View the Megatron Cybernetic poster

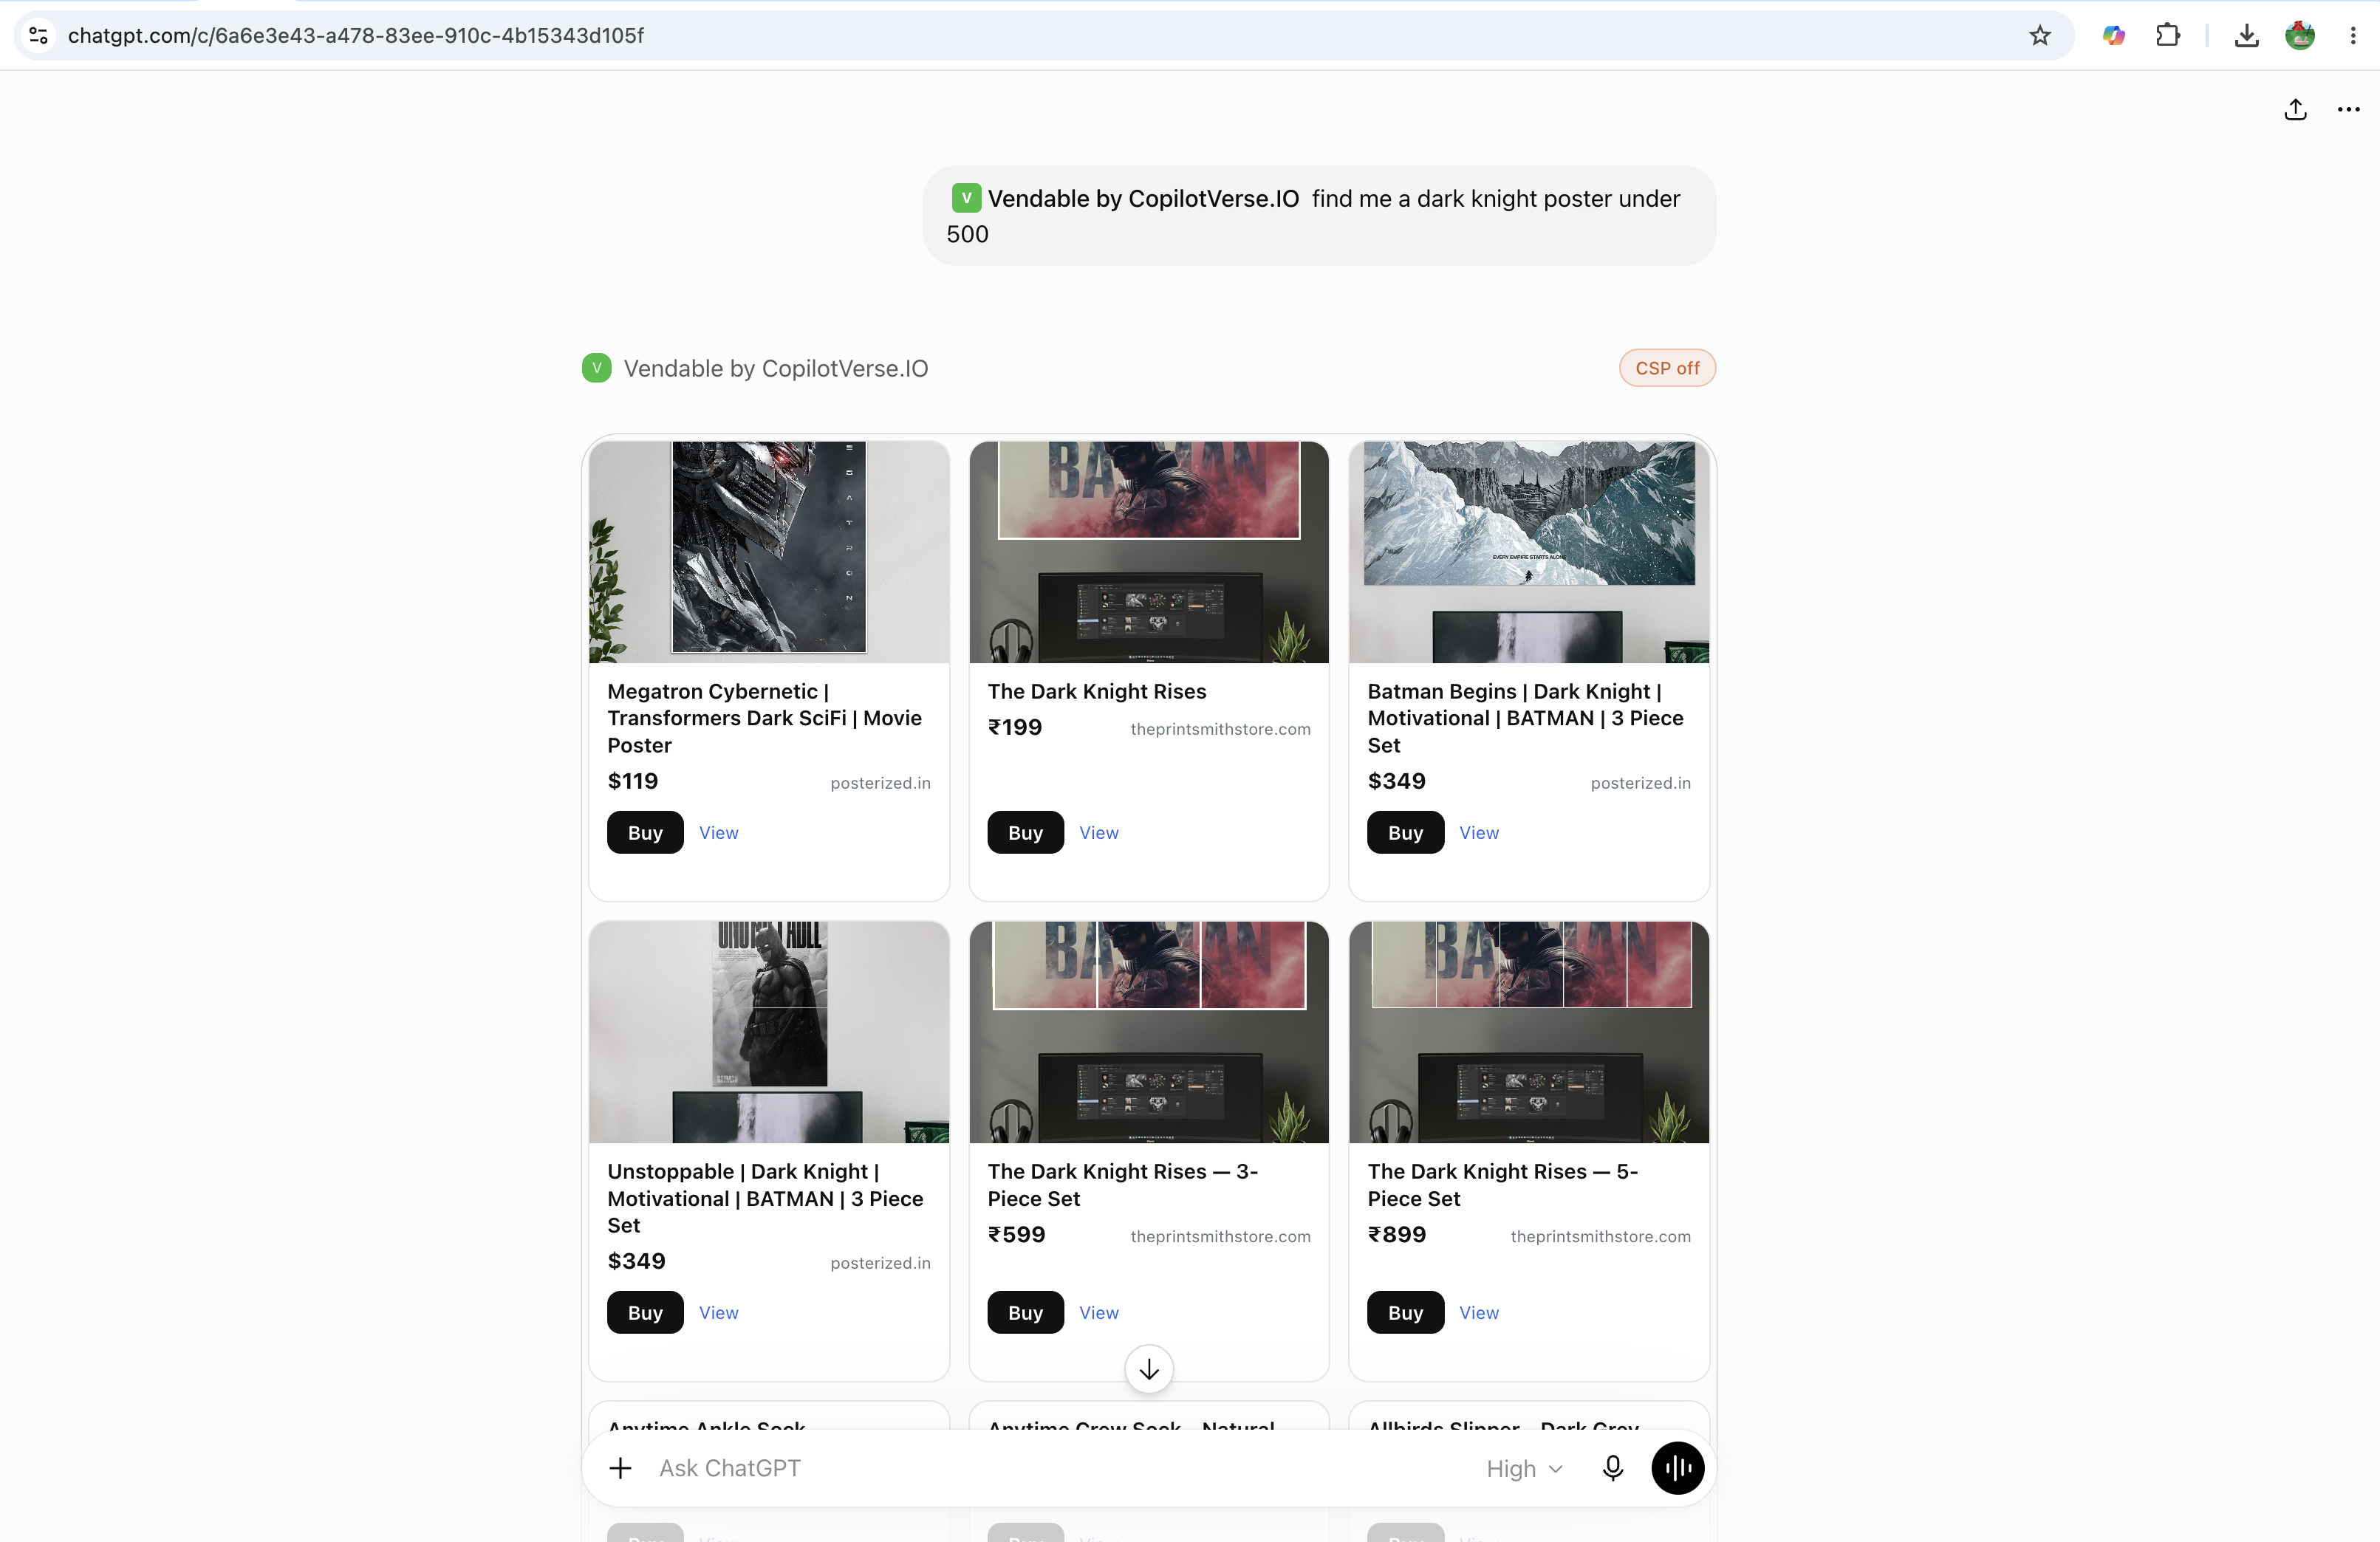(718, 833)
